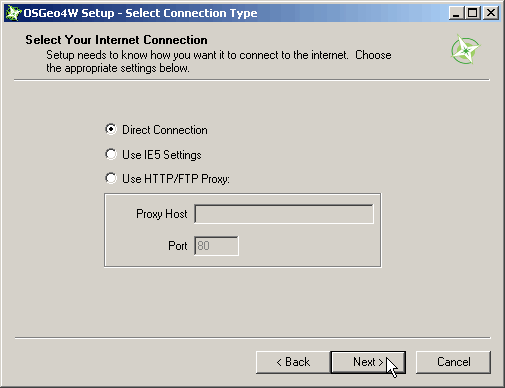Select the Direct Connection radio button
Screen dimensions: 505x388
coord(111,129)
